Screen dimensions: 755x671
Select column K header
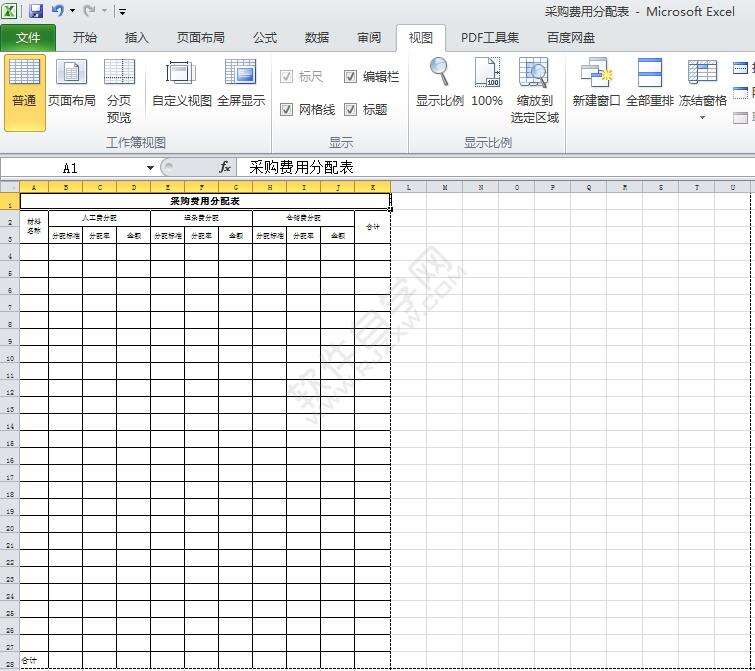373,187
